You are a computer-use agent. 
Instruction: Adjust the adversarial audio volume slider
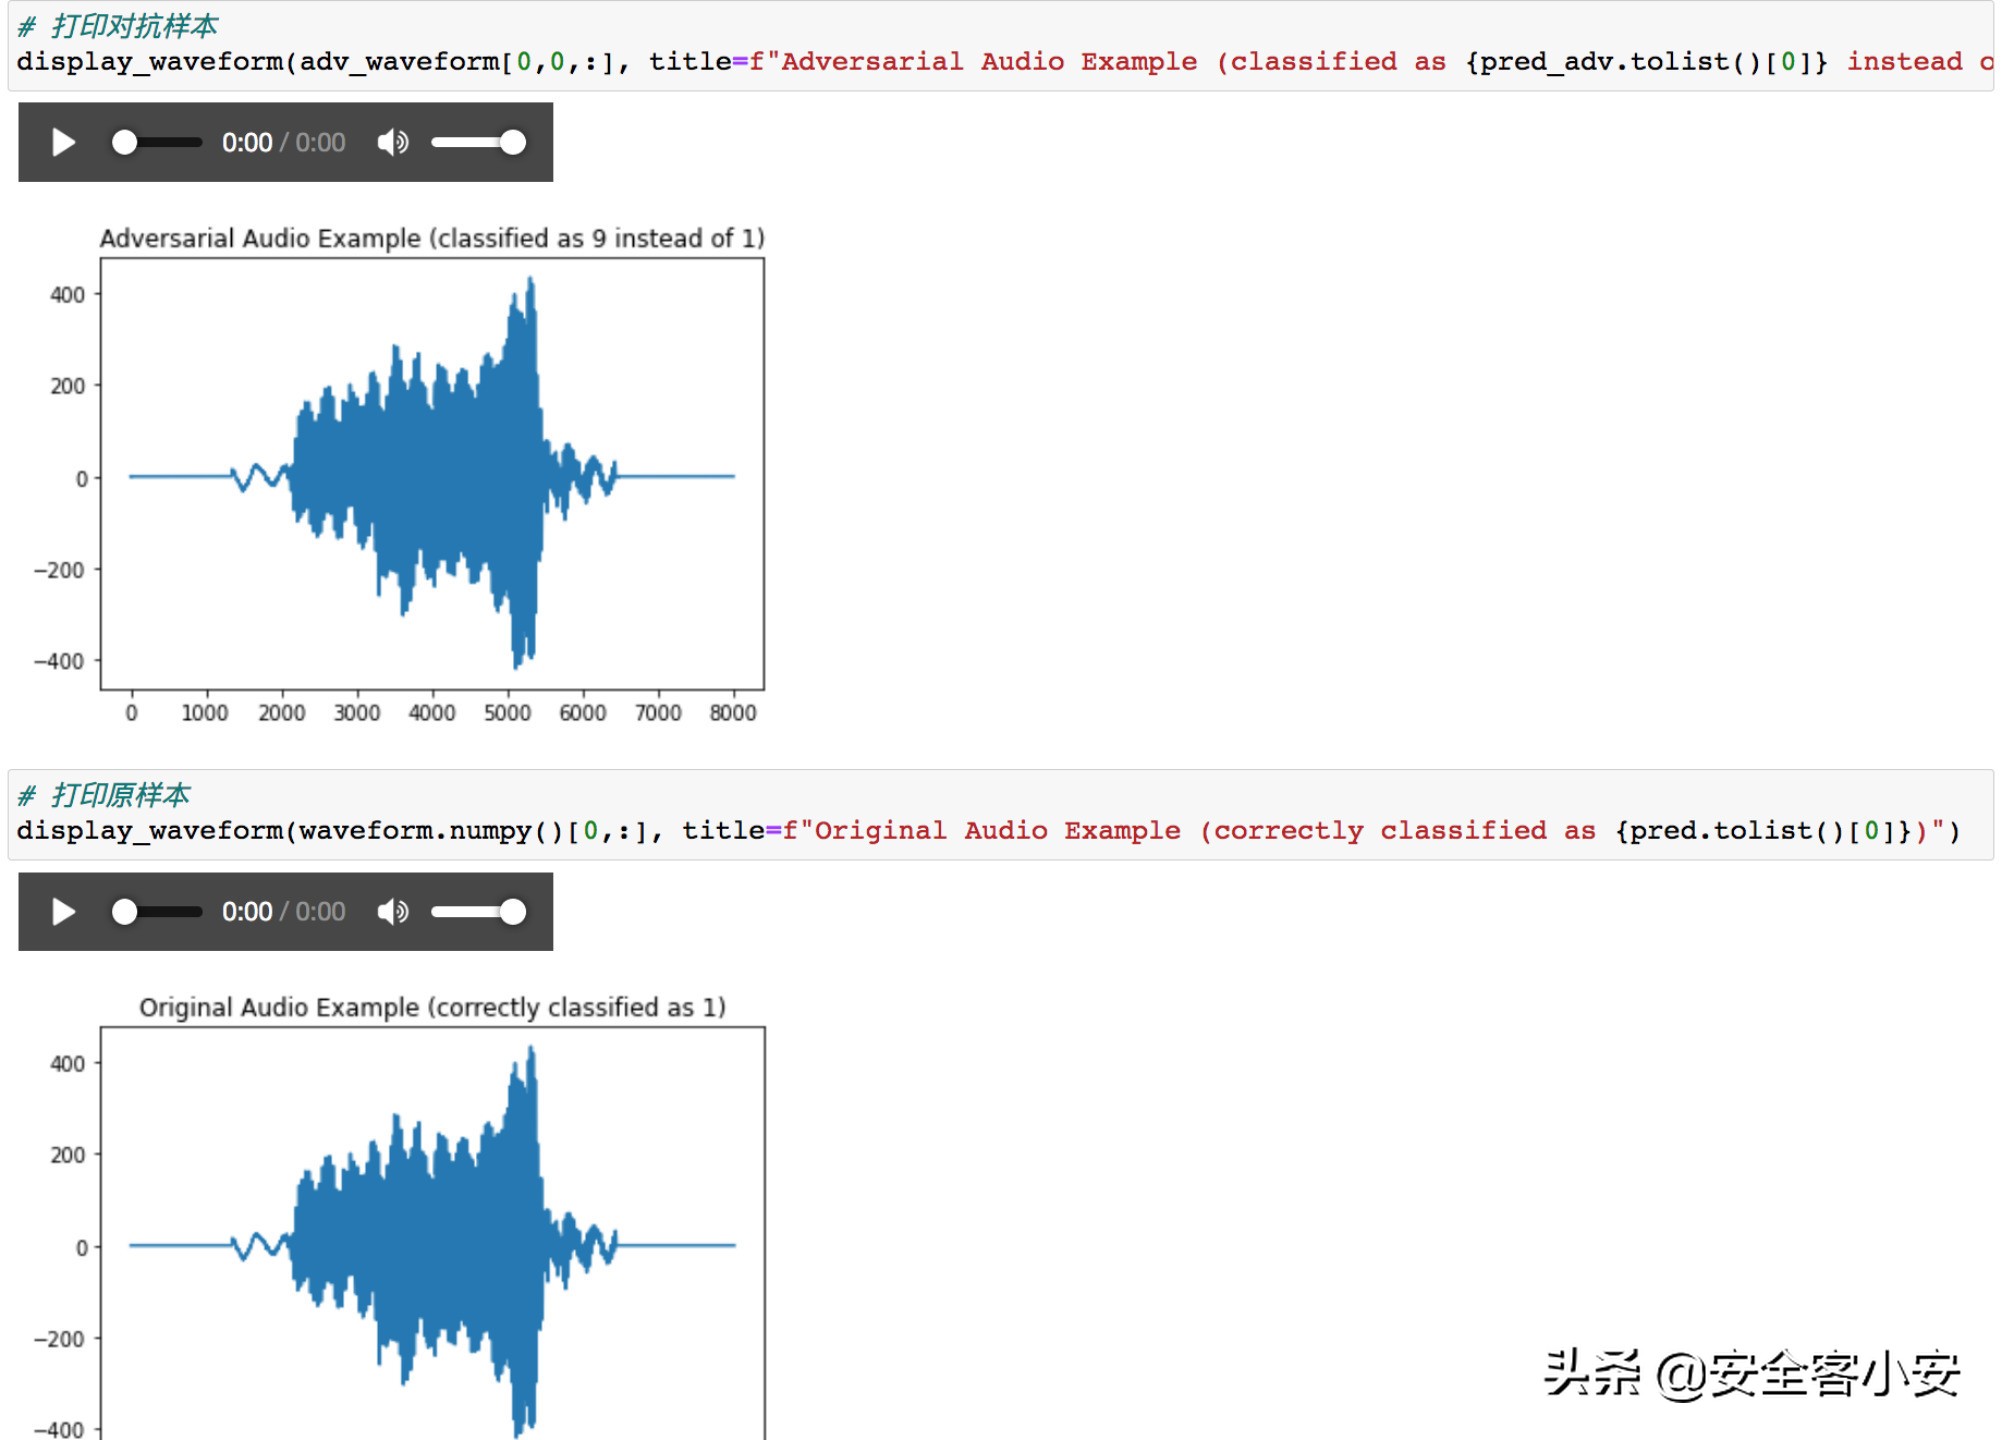479,143
